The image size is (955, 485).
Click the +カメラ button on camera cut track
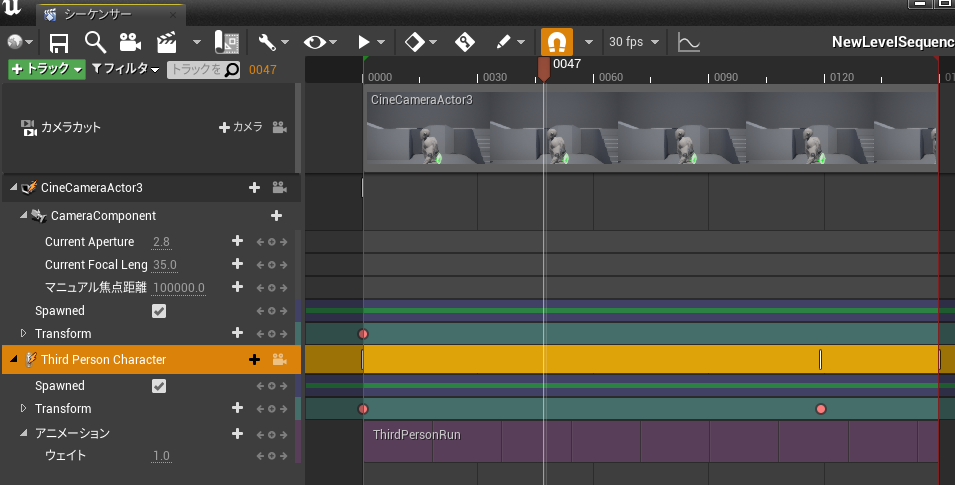click(x=241, y=127)
